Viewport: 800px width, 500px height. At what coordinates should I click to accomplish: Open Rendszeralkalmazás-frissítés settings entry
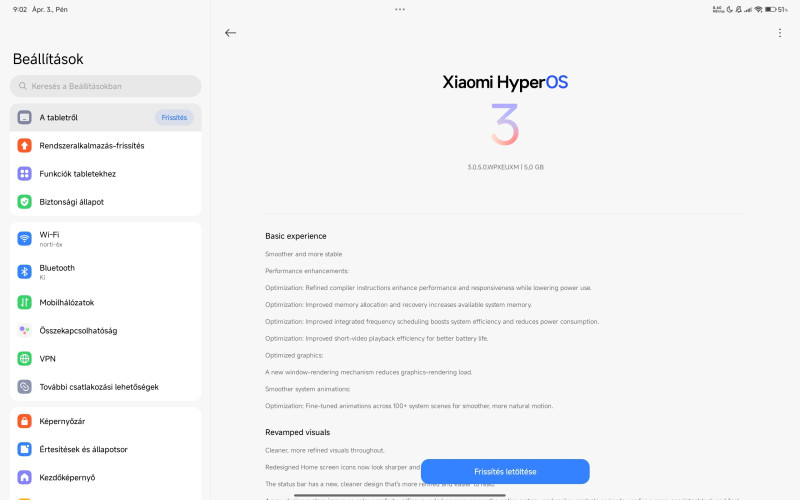[x=106, y=145]
